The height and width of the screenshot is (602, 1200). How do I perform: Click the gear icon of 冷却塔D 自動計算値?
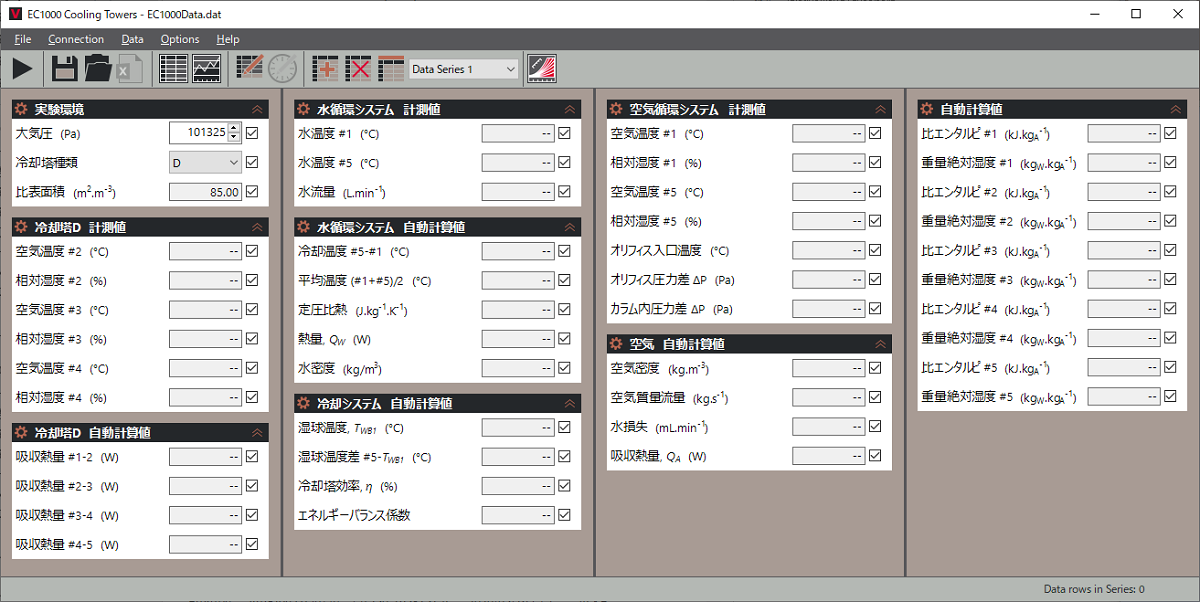click(21, 433)
